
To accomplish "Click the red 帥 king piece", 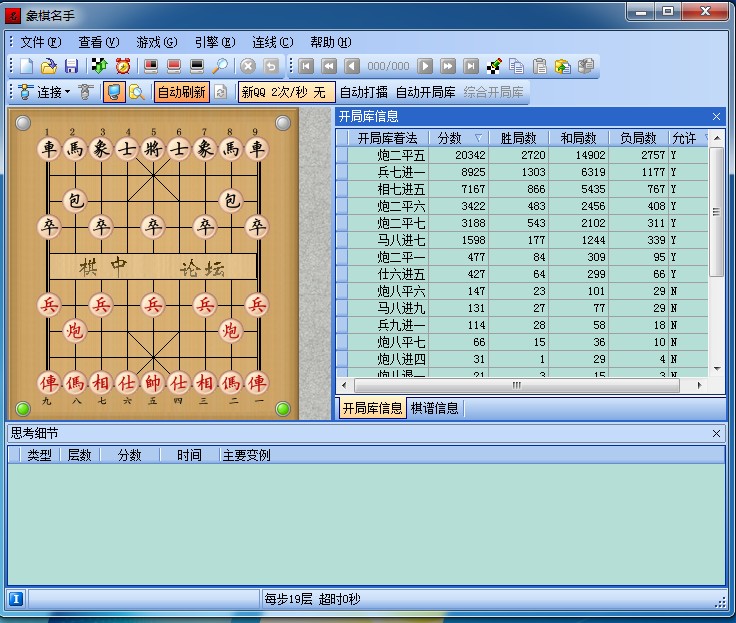I will (153, 383).
